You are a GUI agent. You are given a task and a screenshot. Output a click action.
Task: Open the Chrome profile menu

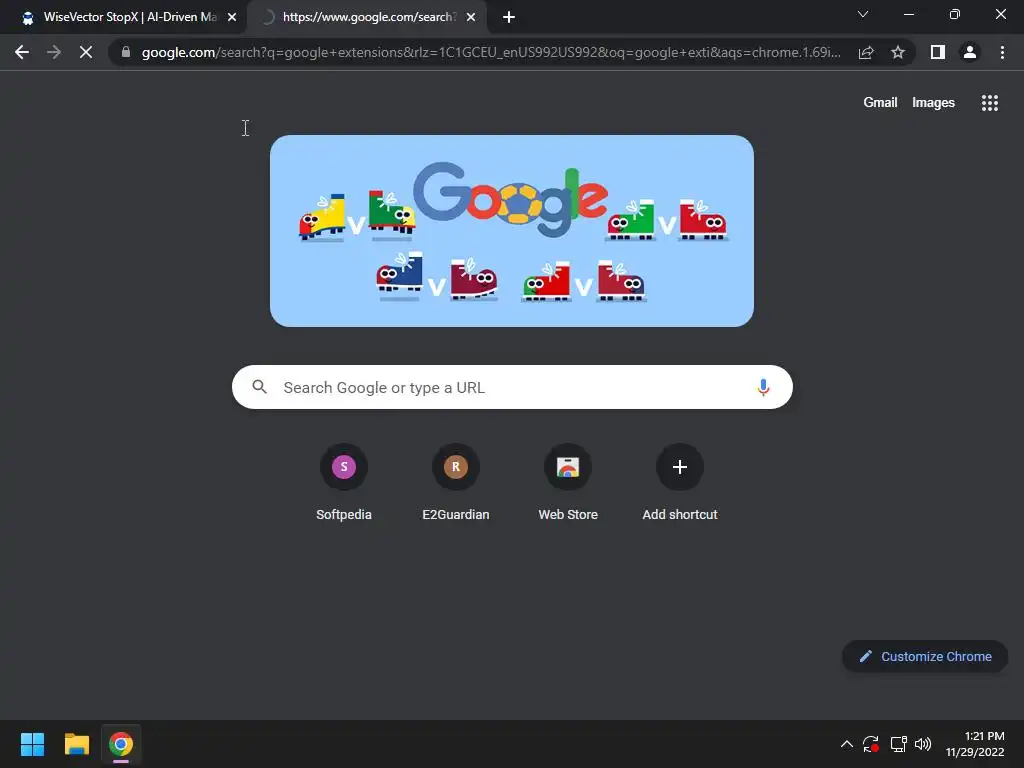click(970, 52)
